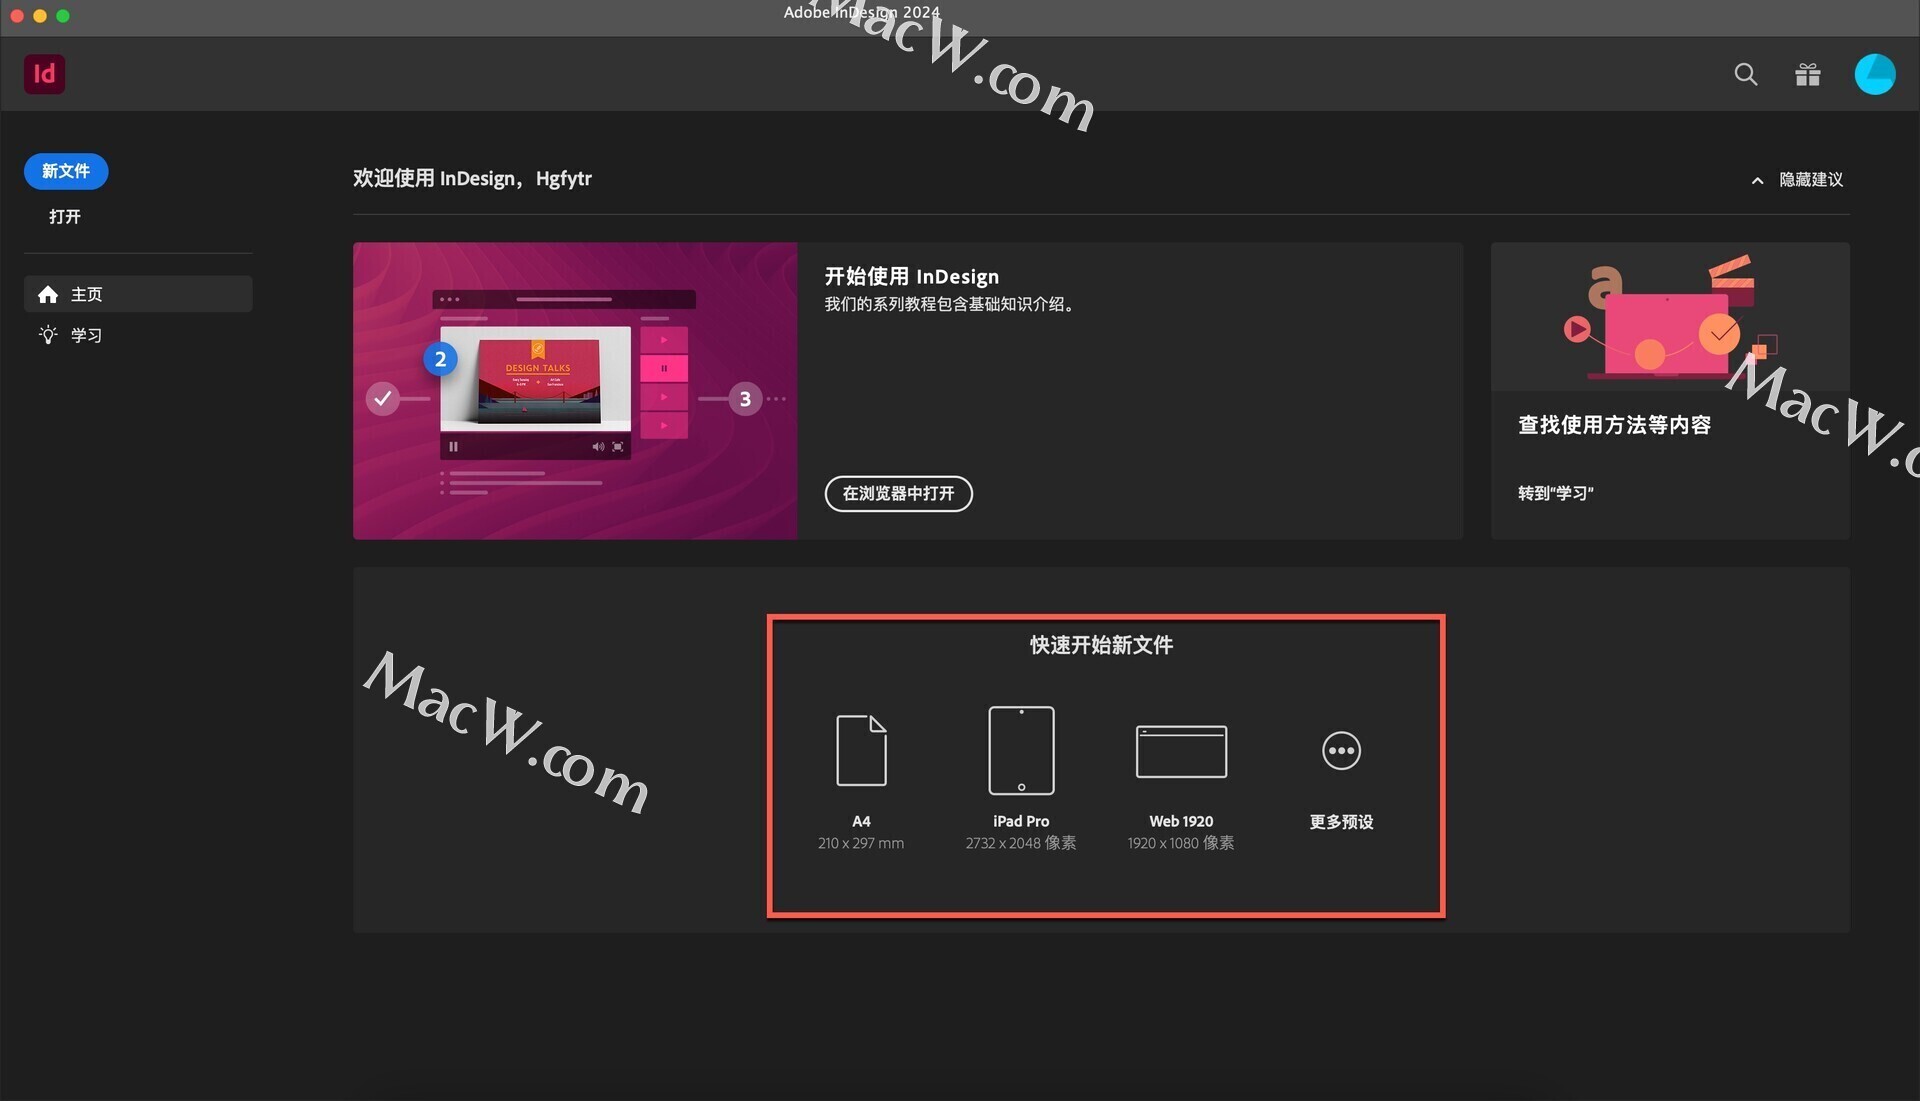Click the 2732 x 2048 像素 text
The height and width of the screenshot is (1101, 1920).
pos(1021,843)
